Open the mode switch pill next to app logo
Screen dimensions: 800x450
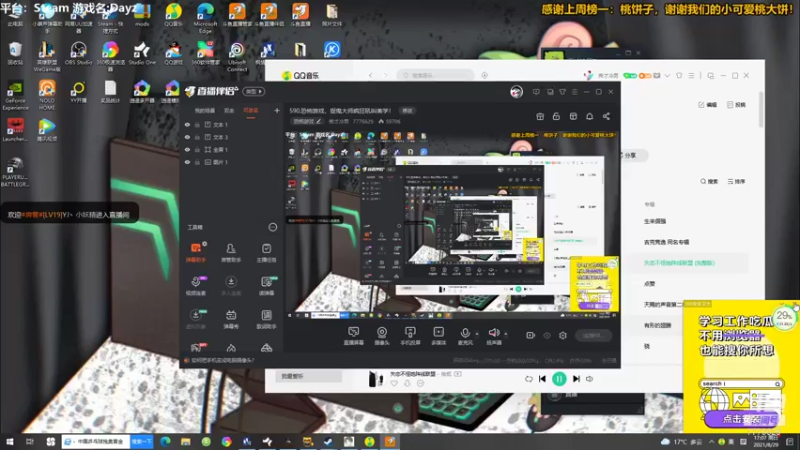click(254, 91)
